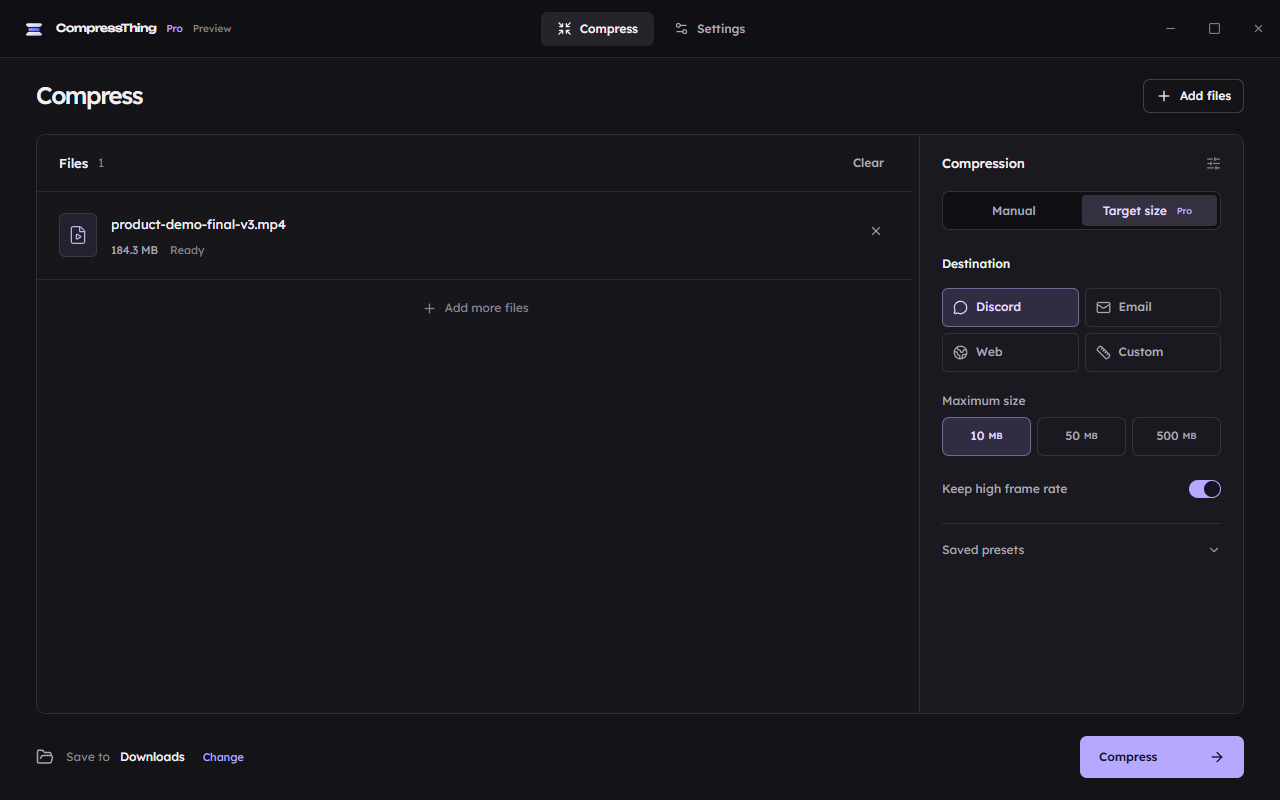This screenshot has width=1280, height=800.
Task: Click Add more files
Action: click(x=476, y=308)
